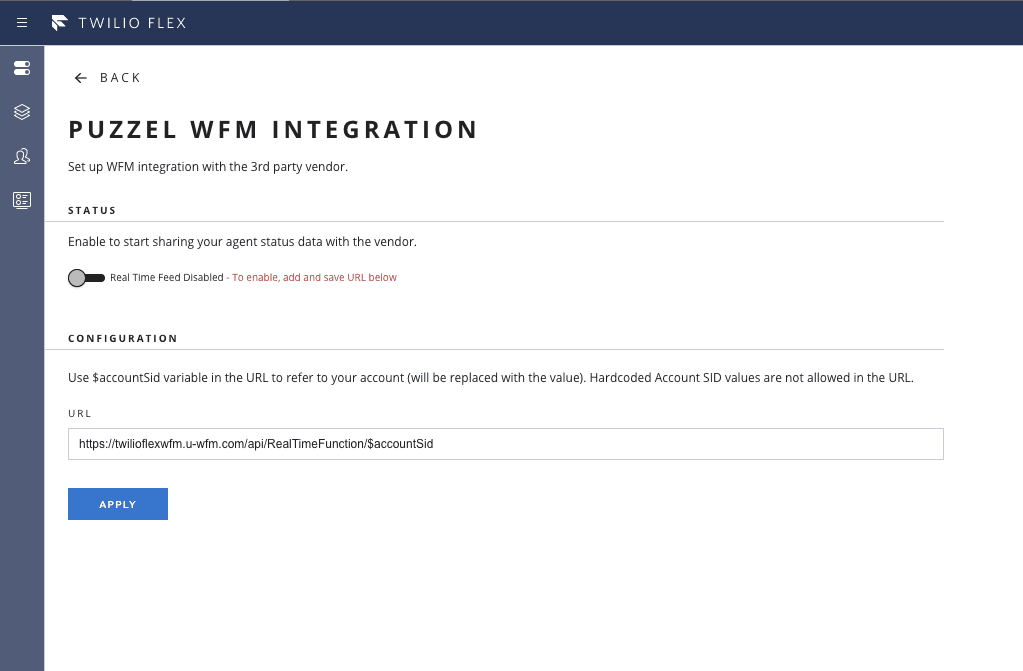
Task: Click the back arrow icon
Action: click(x=80, y=78)
